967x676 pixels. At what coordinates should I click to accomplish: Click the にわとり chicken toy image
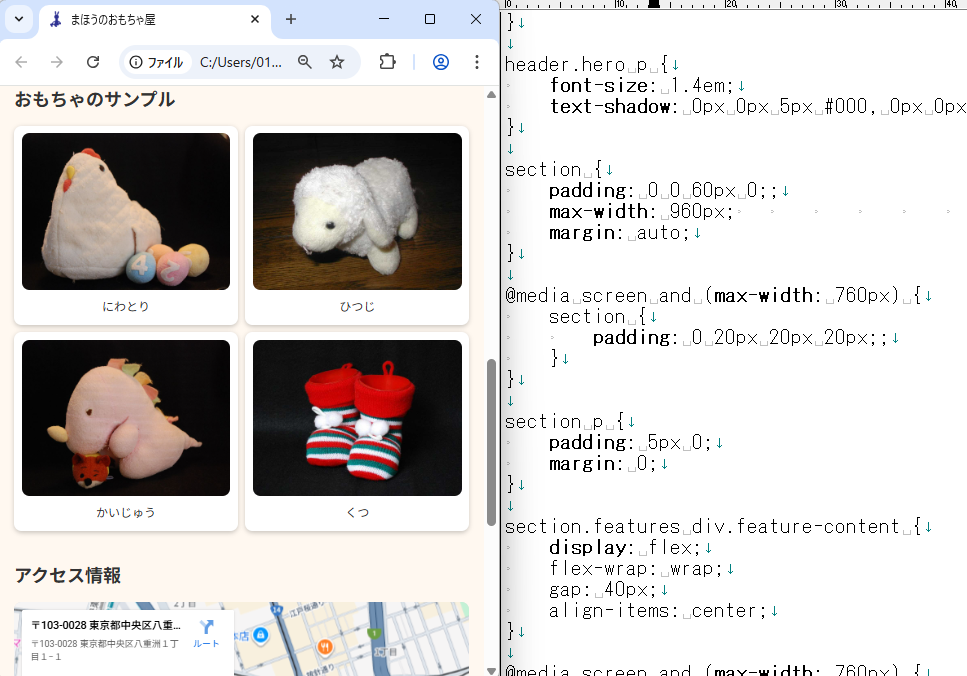(126, 212)
